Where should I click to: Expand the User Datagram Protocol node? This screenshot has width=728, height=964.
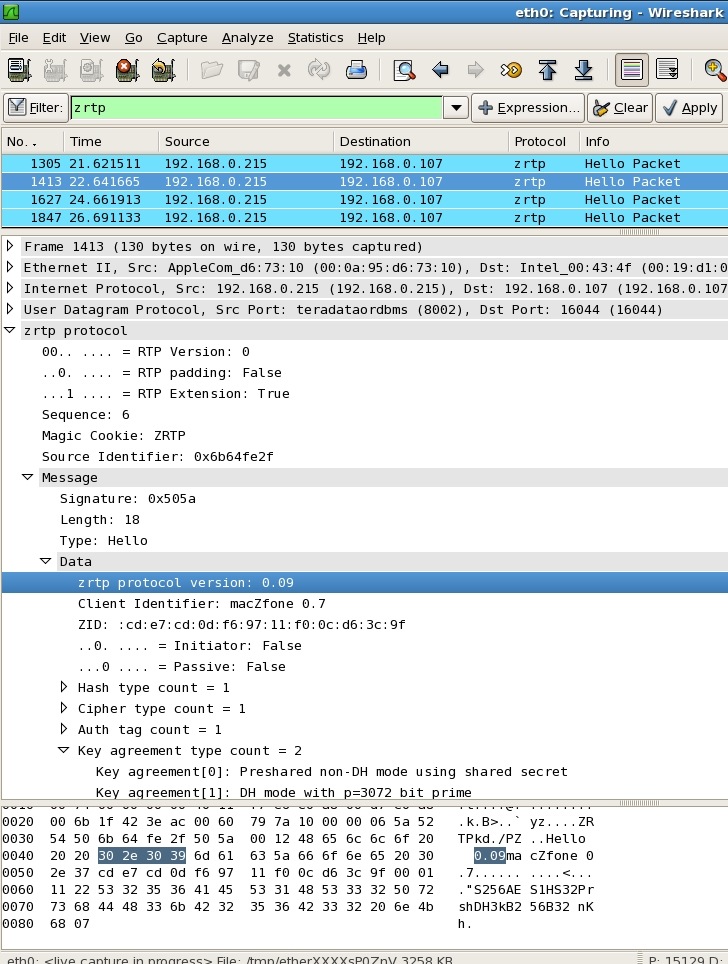10,310
